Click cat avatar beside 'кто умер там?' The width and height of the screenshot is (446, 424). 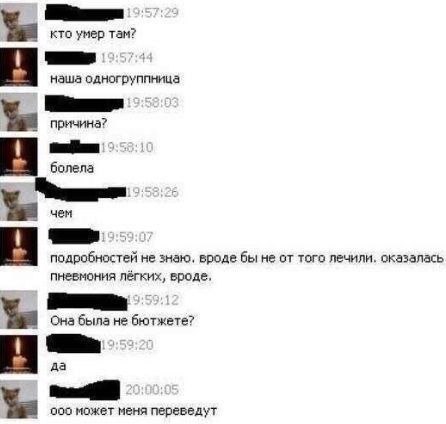[x=19, y=22]
